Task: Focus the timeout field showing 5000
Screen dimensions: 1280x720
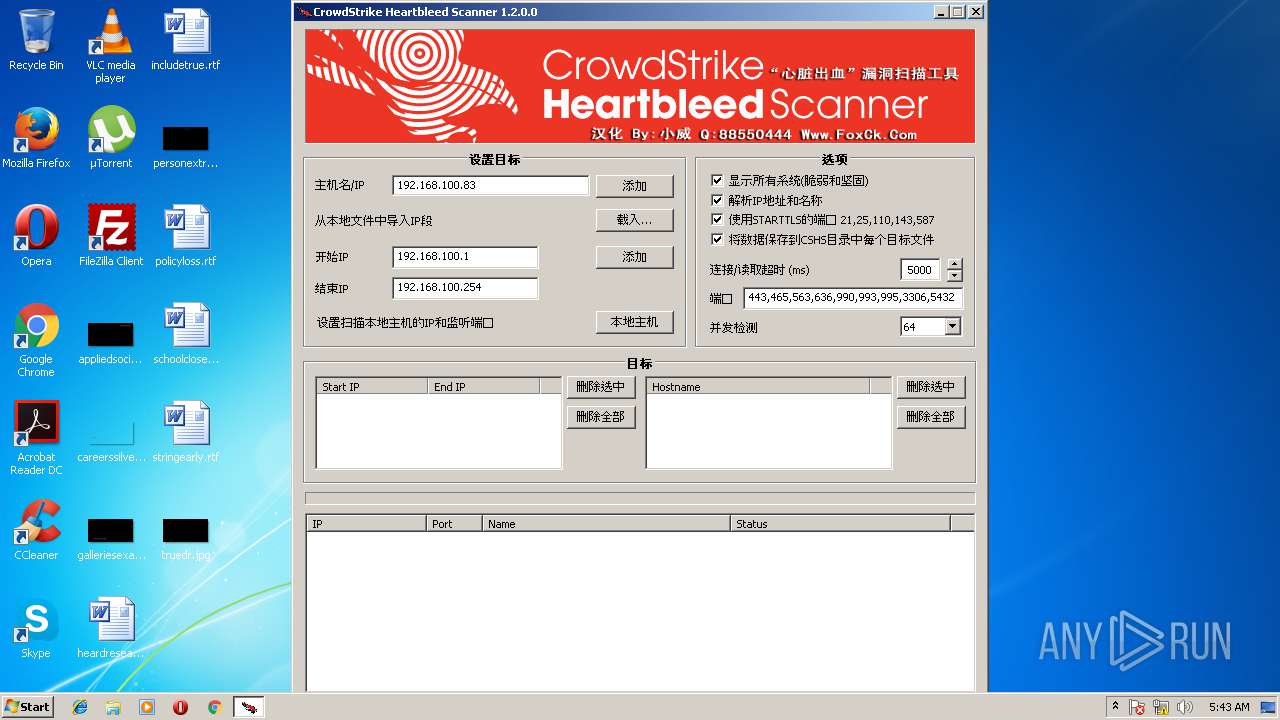Action: tap(920, 270)
